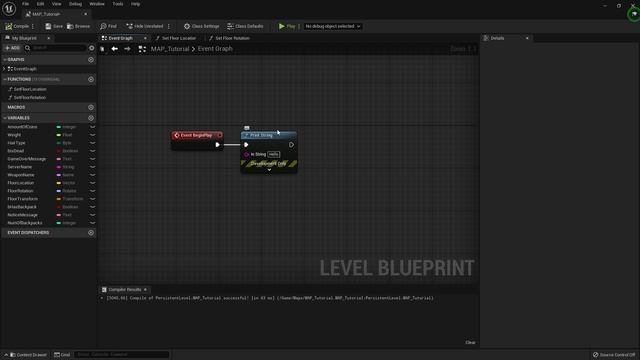Open Compile options three-dot menu
The image size is (640, 360).
[33, 26]
